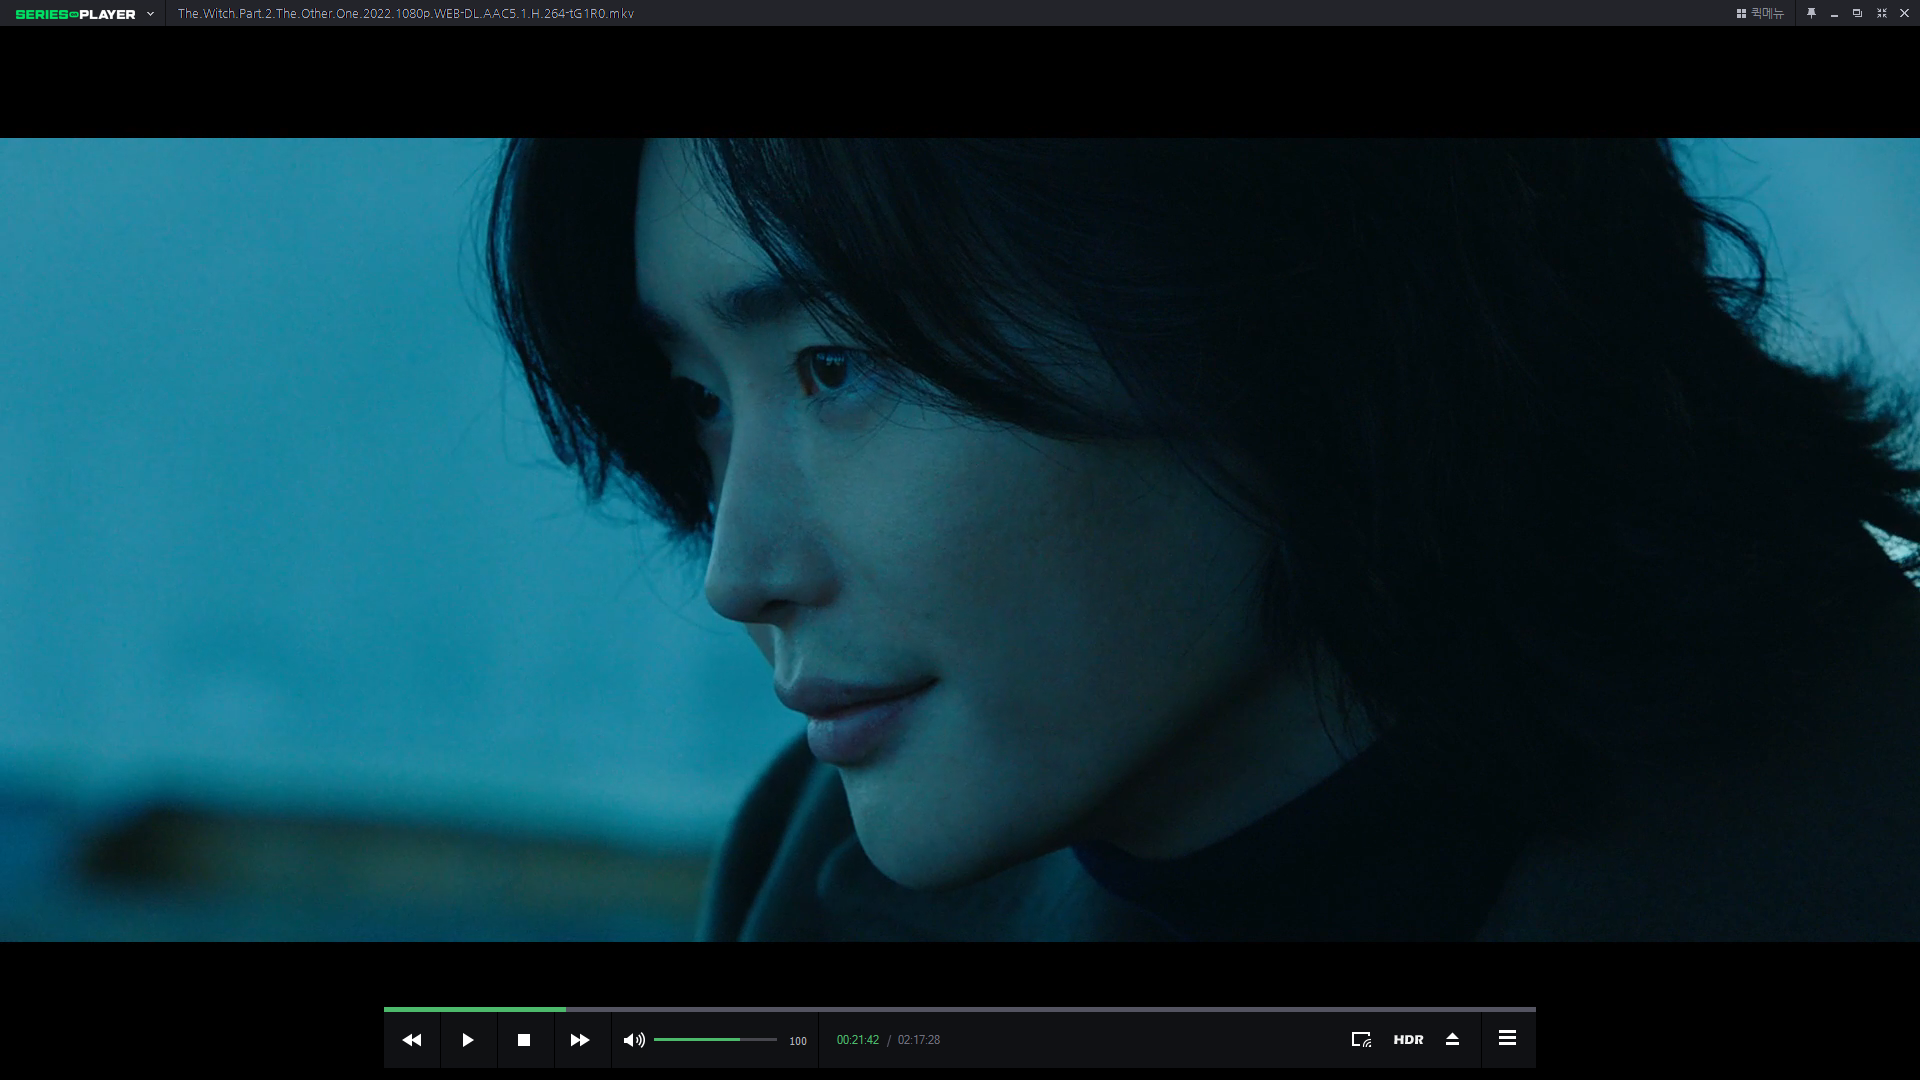1920x1080 pixels.
Task: Open the screen casting icon
Action: point(1361,1040)
